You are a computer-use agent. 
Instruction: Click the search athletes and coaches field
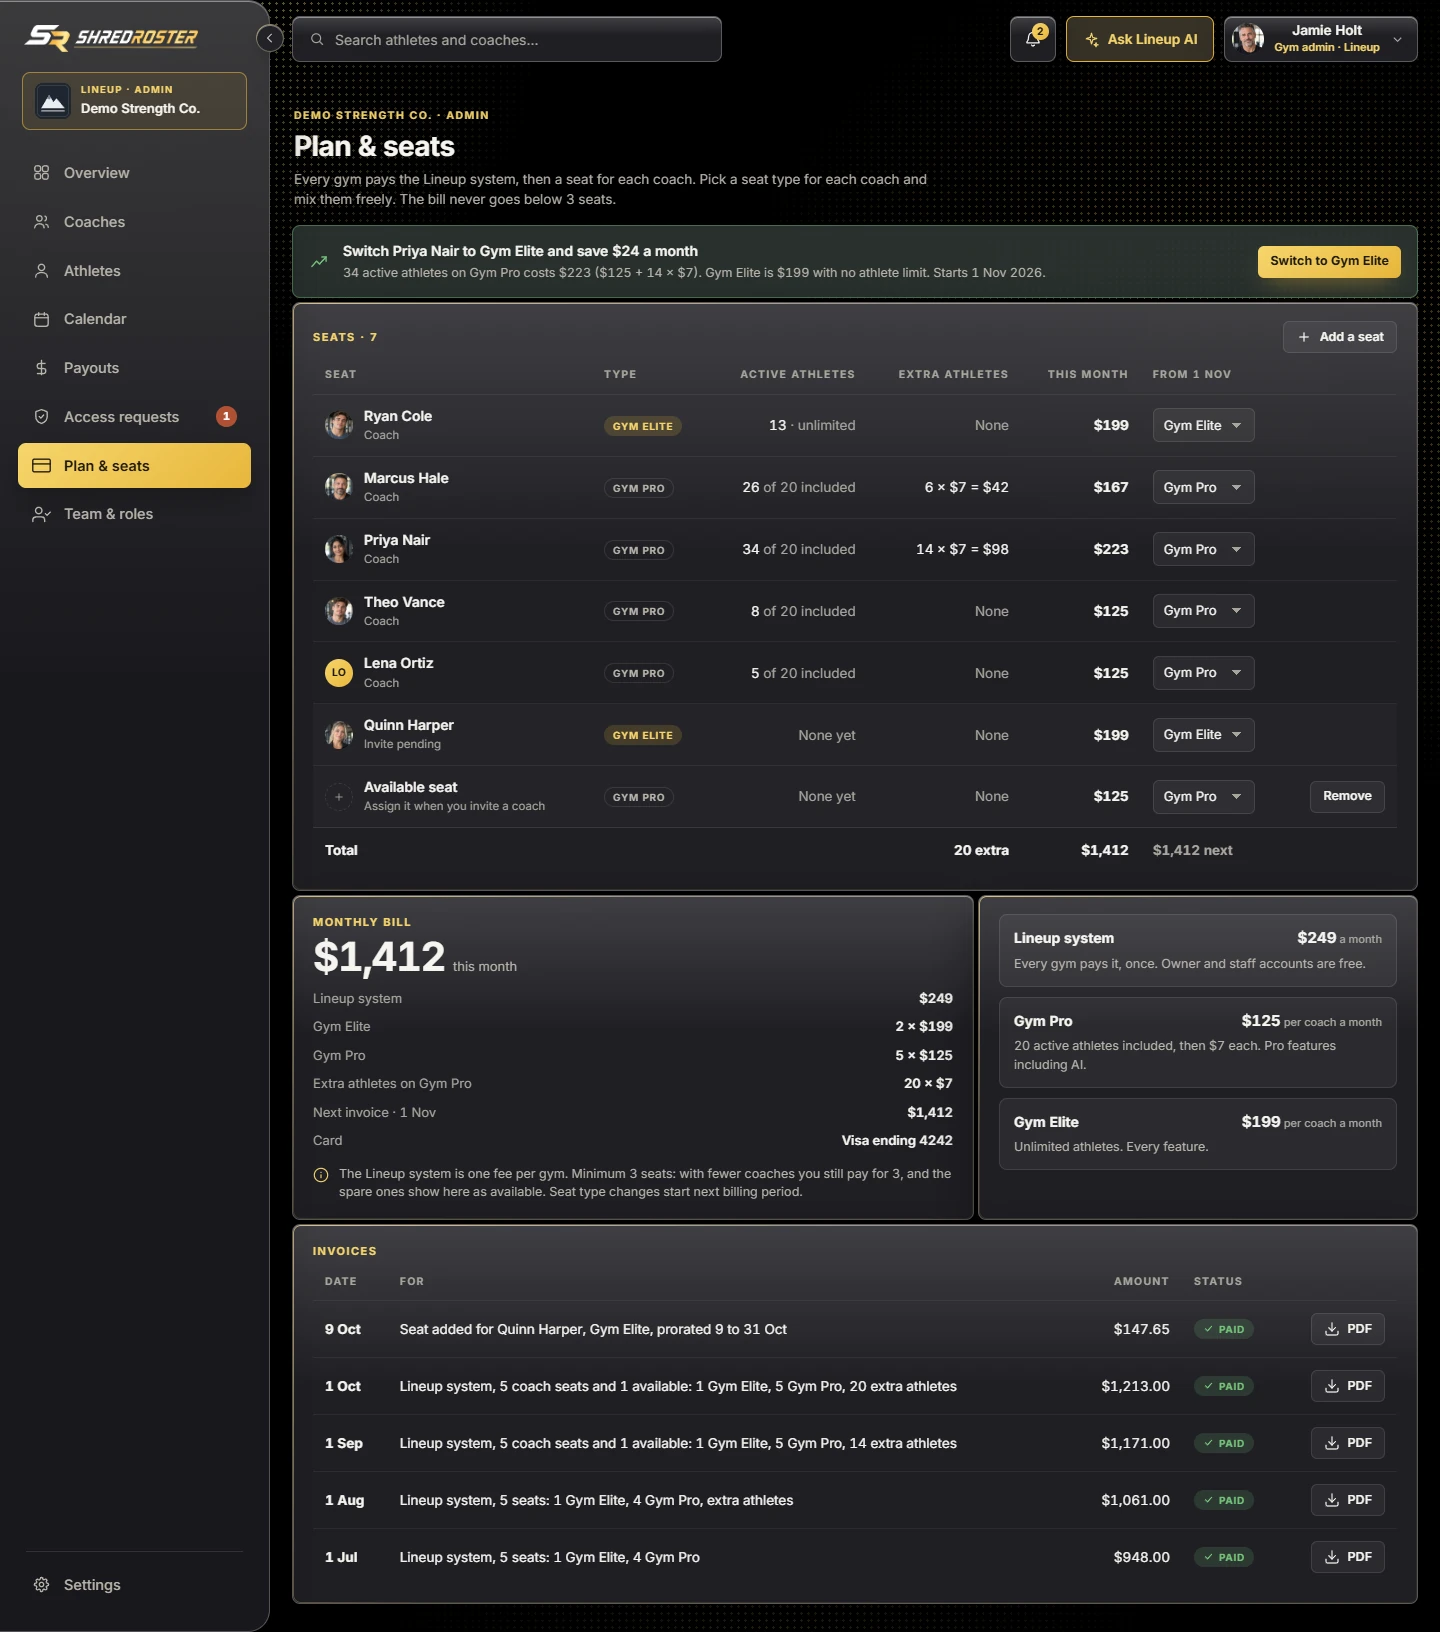pyautogui.click(x=507, y=39)
